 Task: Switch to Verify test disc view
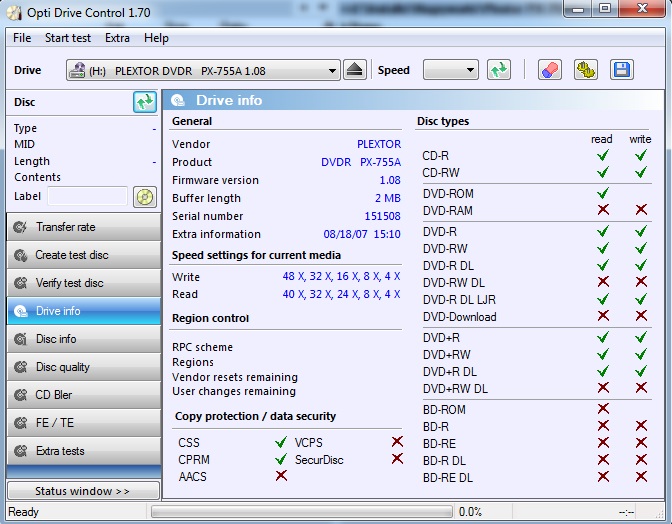tap(84, 283)
